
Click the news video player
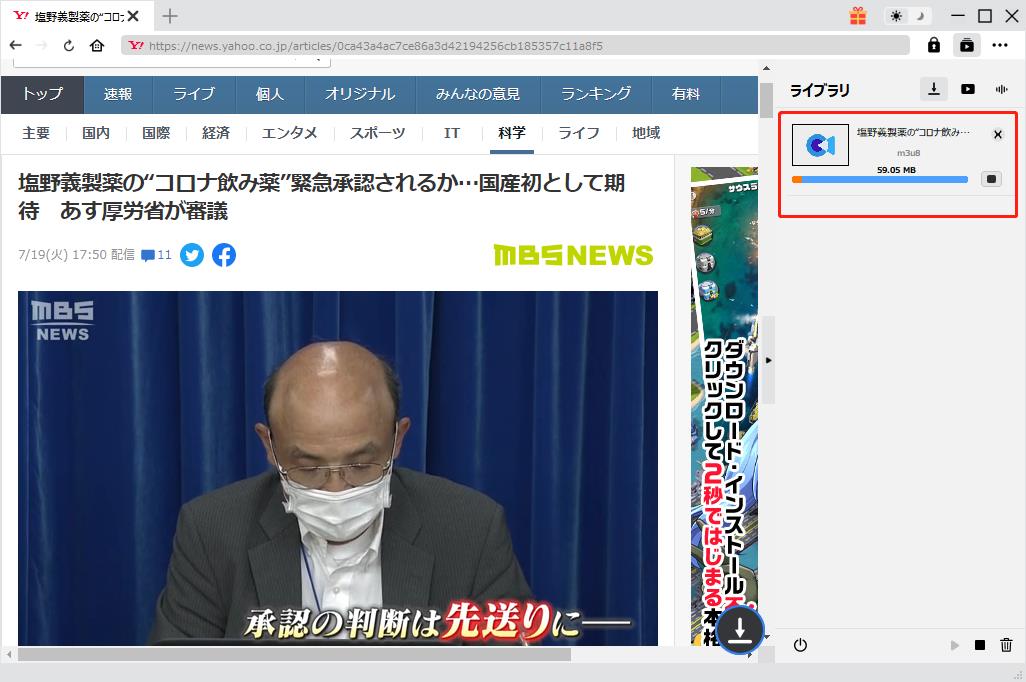pos(338,468)
